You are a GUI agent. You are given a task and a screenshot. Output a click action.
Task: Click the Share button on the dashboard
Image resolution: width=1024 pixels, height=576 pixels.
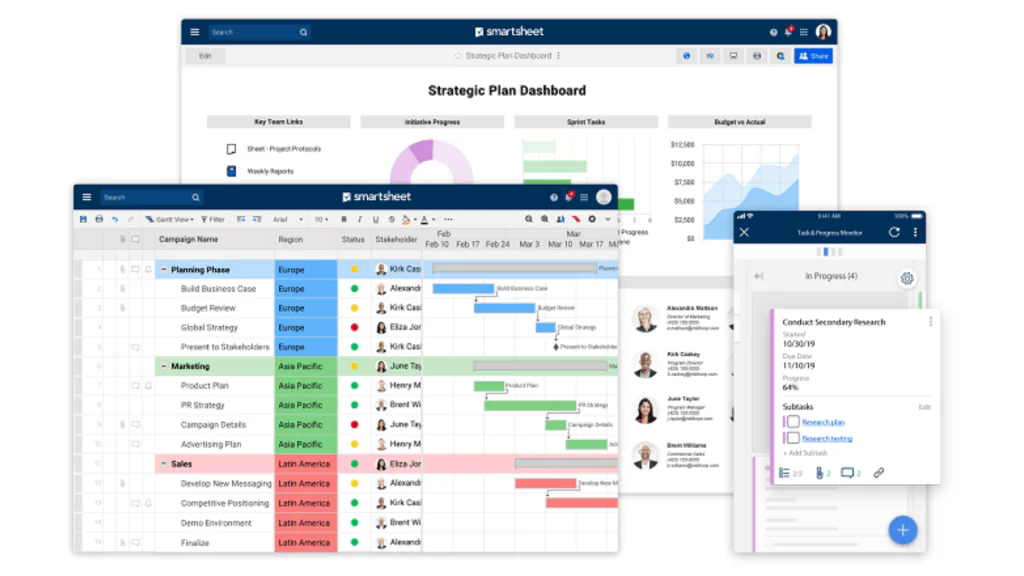coord(813,56)
